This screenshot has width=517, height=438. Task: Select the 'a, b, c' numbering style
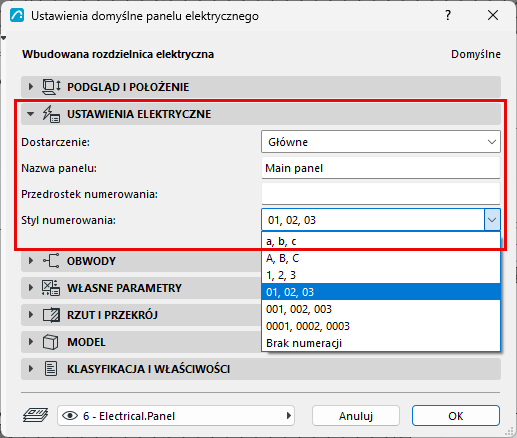pos(381,241)
